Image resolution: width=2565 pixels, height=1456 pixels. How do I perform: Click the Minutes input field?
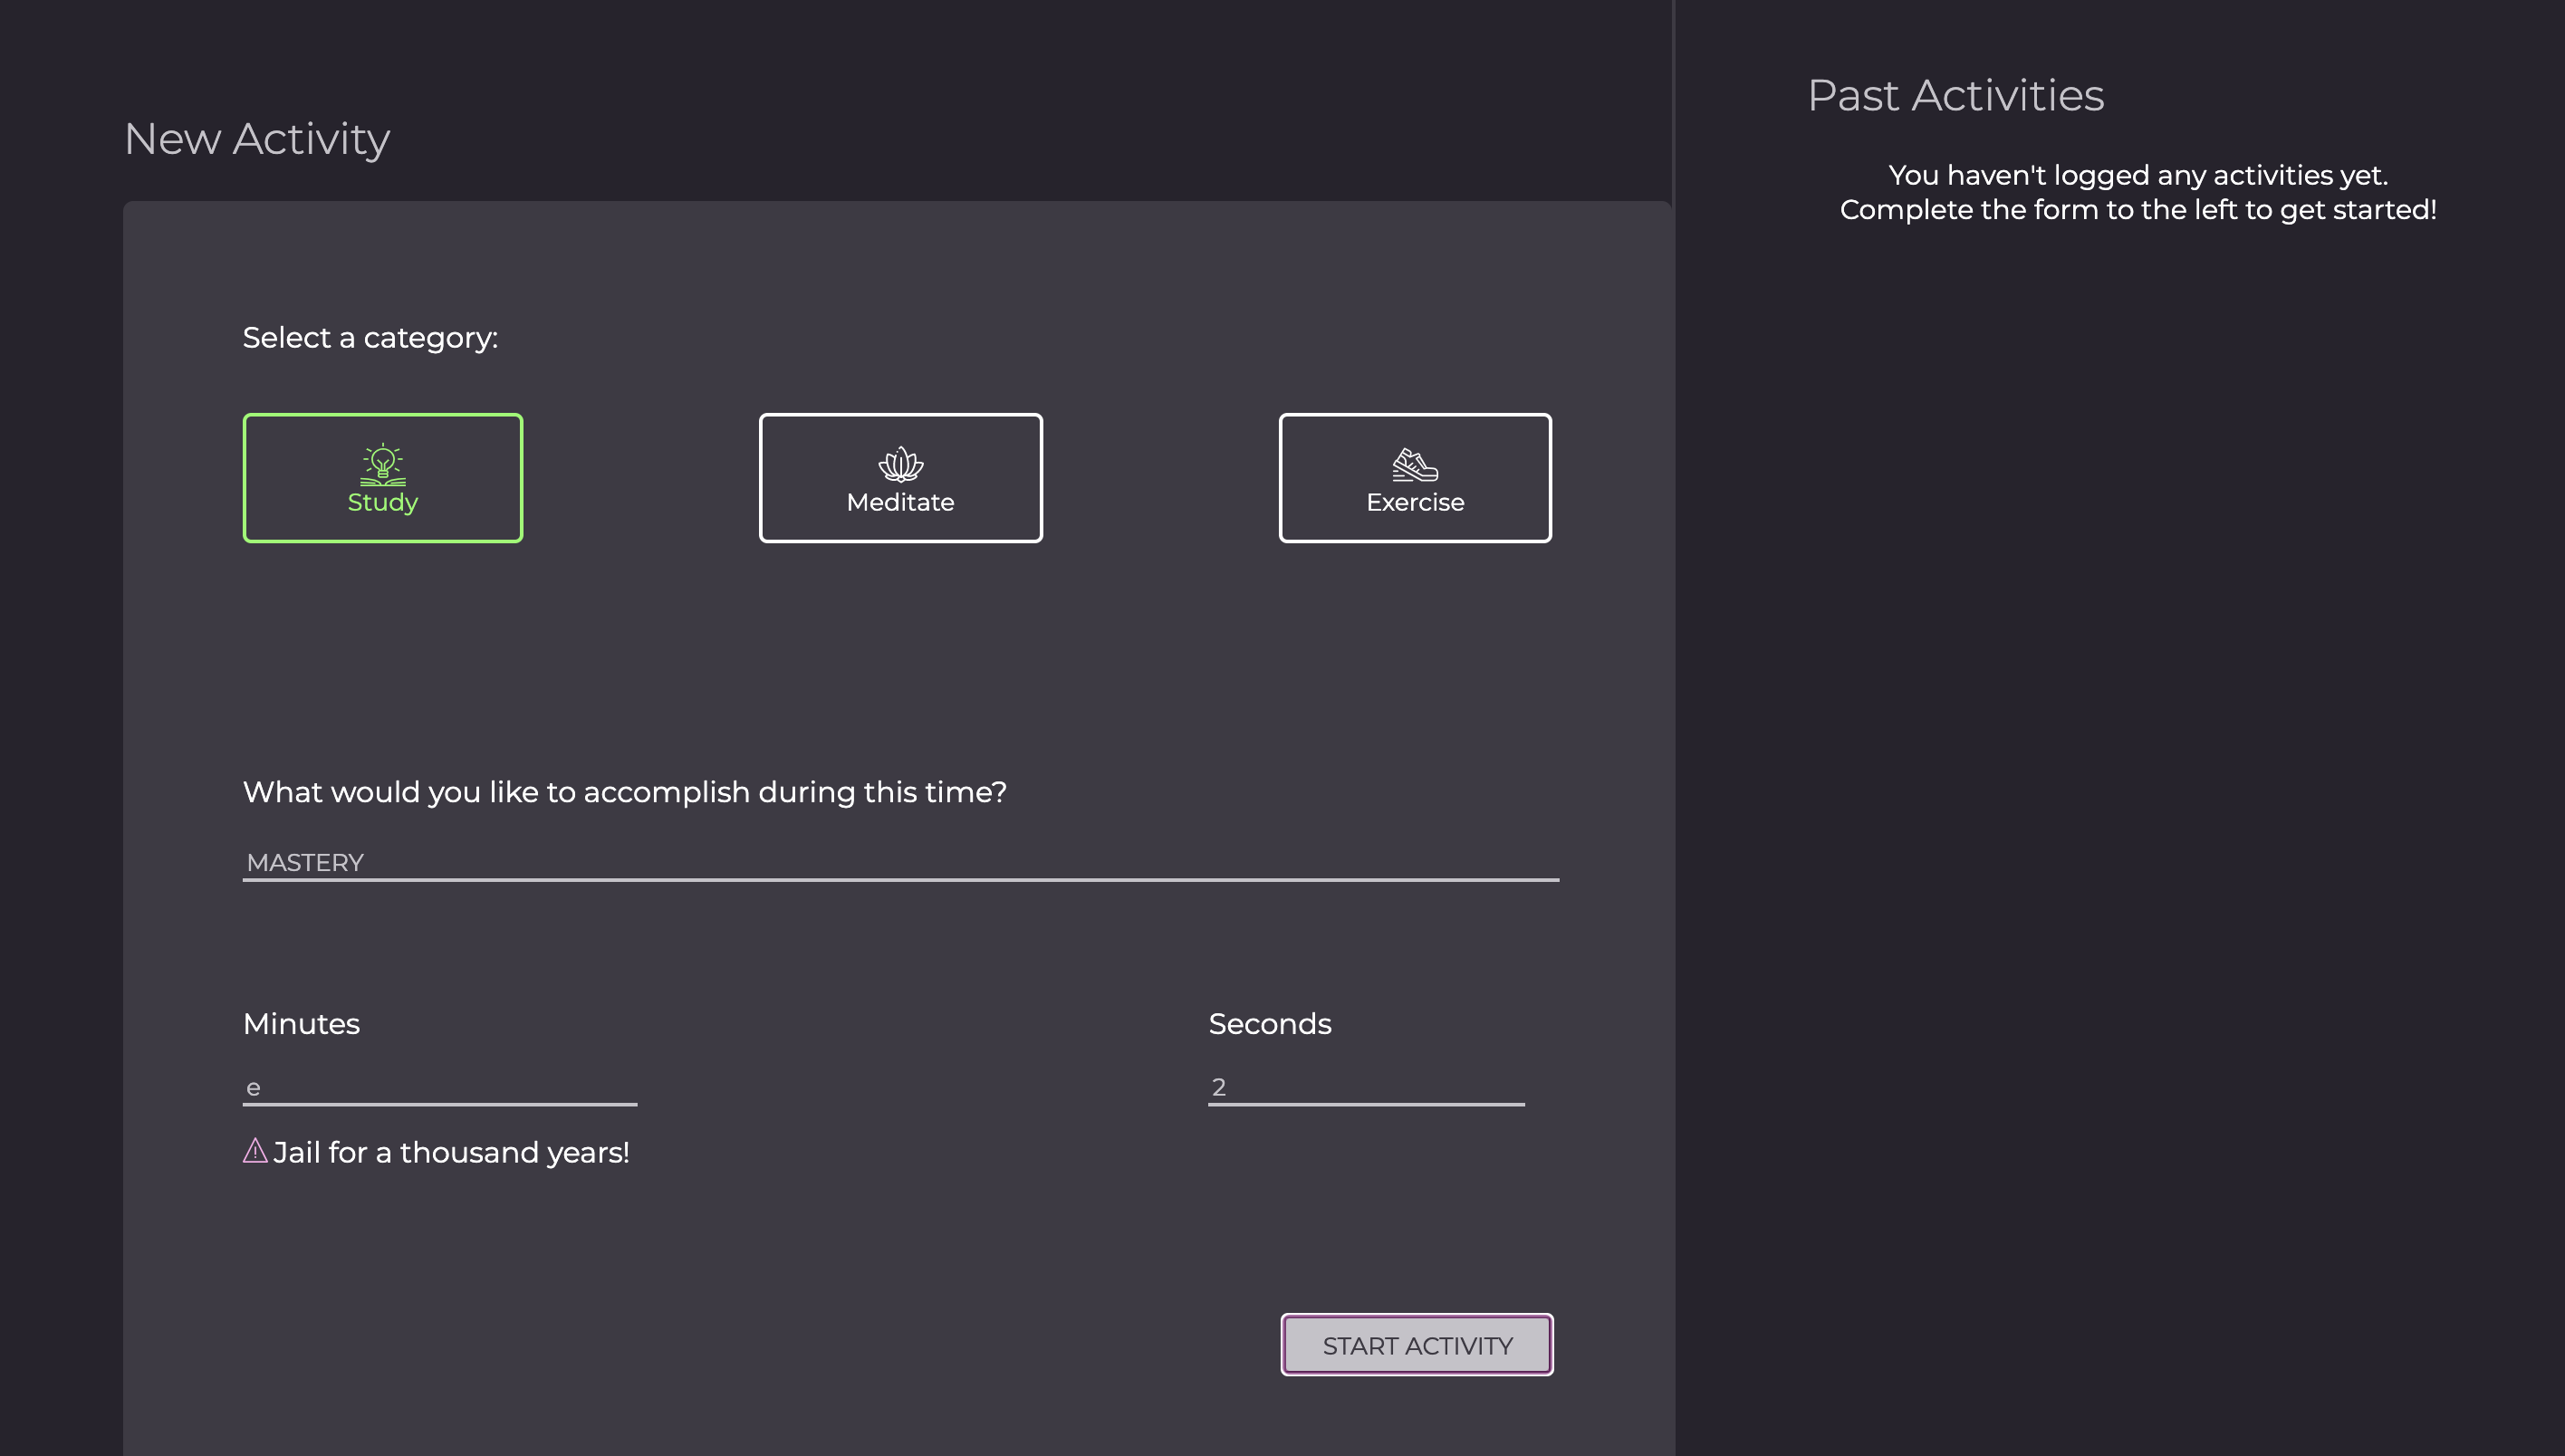[440, 1087]
